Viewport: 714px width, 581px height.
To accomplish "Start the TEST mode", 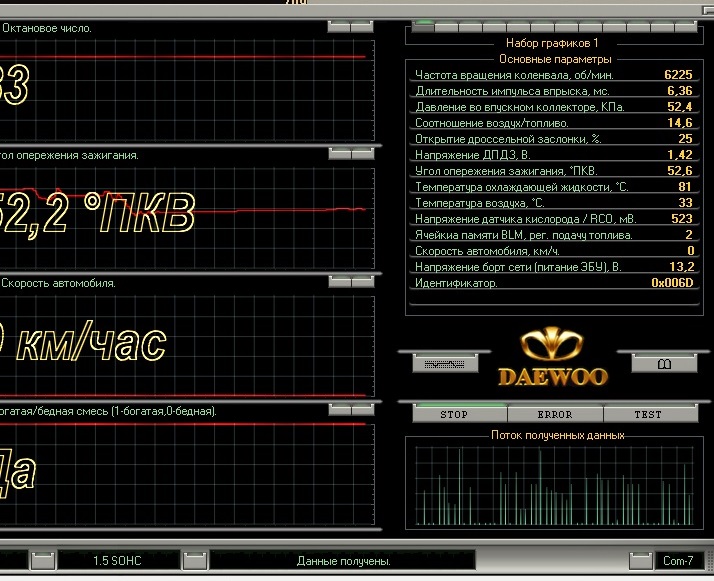I will tap(650, 414).
